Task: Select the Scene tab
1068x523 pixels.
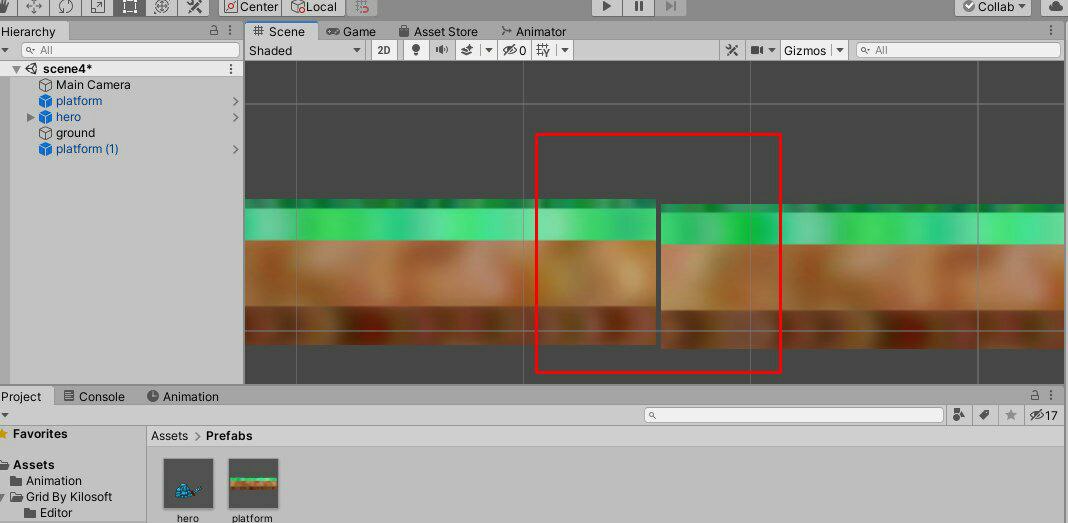Action: tap(279, 31)
